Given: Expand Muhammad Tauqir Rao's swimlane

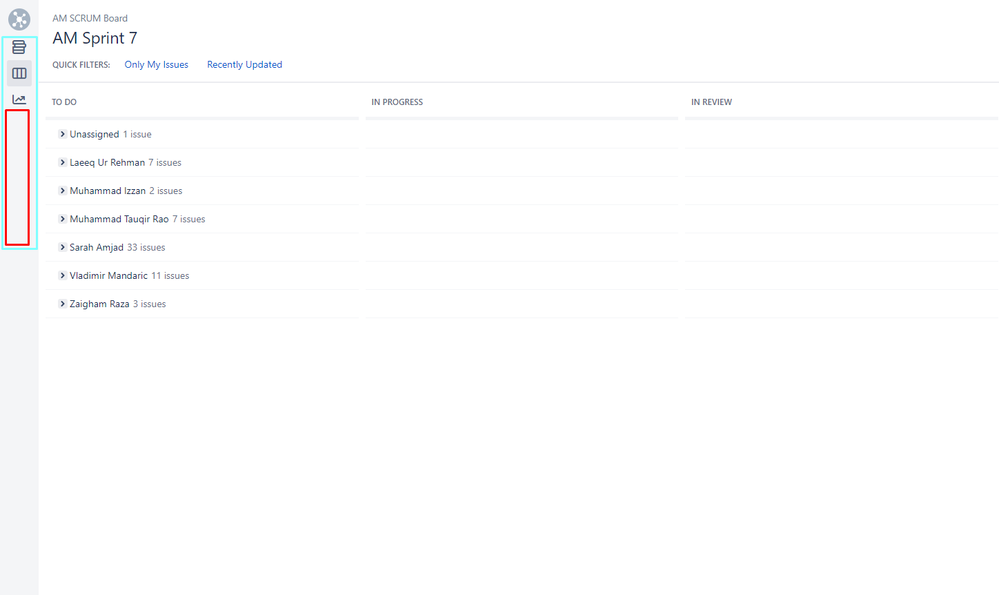Looking at the screenshot, I should pyautogui.click(x=62, y=219).
